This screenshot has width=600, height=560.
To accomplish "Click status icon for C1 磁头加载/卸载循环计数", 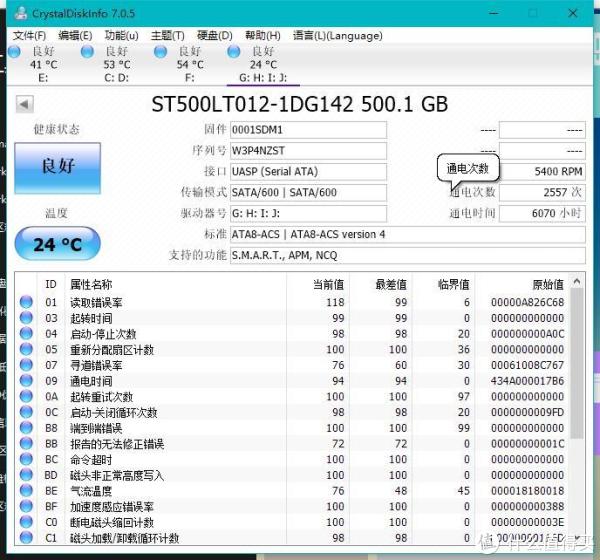I will 26,537.
